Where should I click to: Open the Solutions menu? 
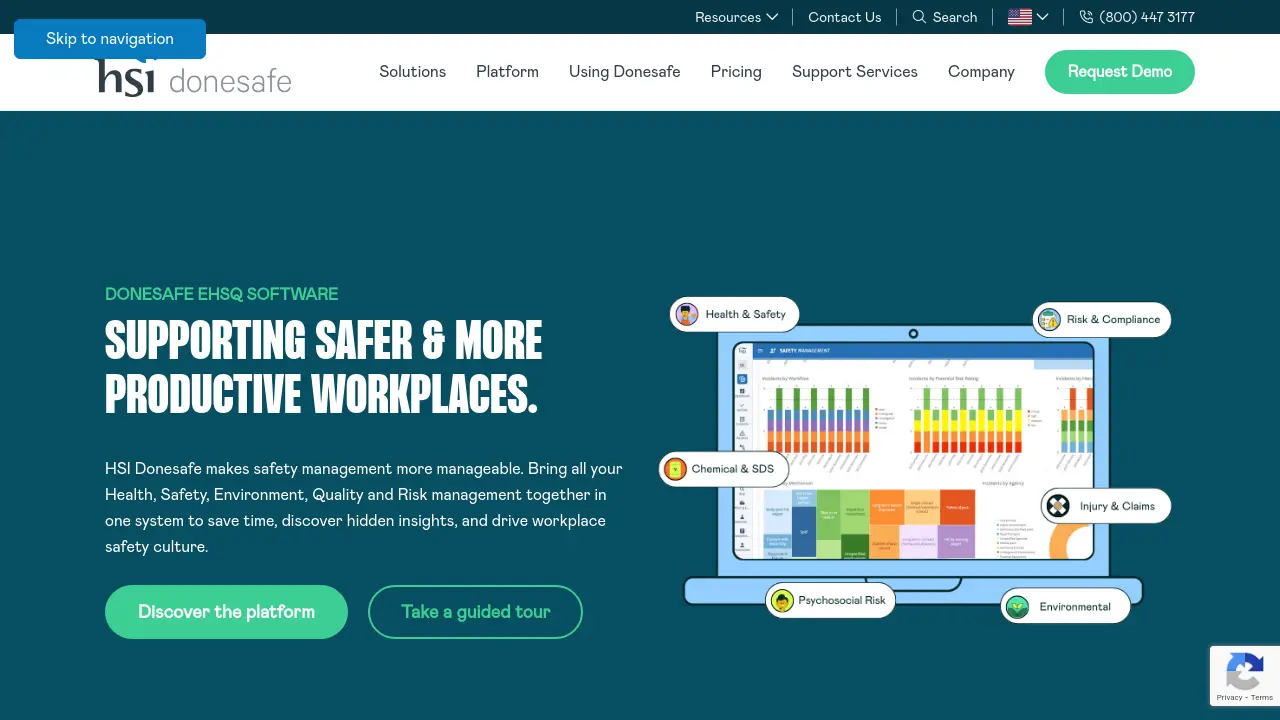pyautogui.click(x=412, y=72)
